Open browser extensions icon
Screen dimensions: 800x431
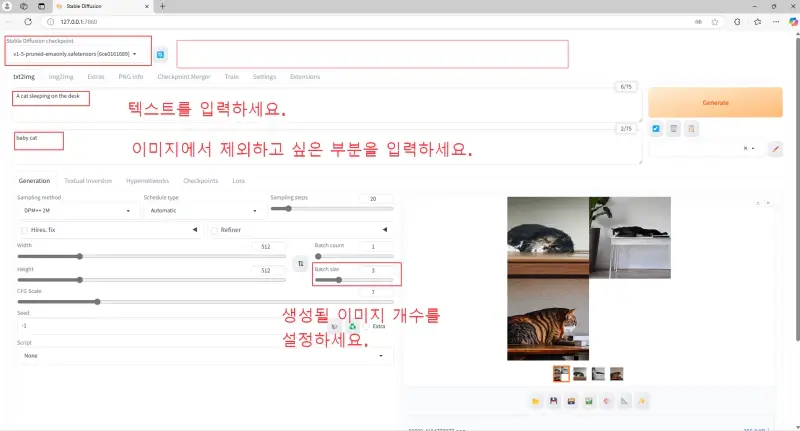pos(737,22)
